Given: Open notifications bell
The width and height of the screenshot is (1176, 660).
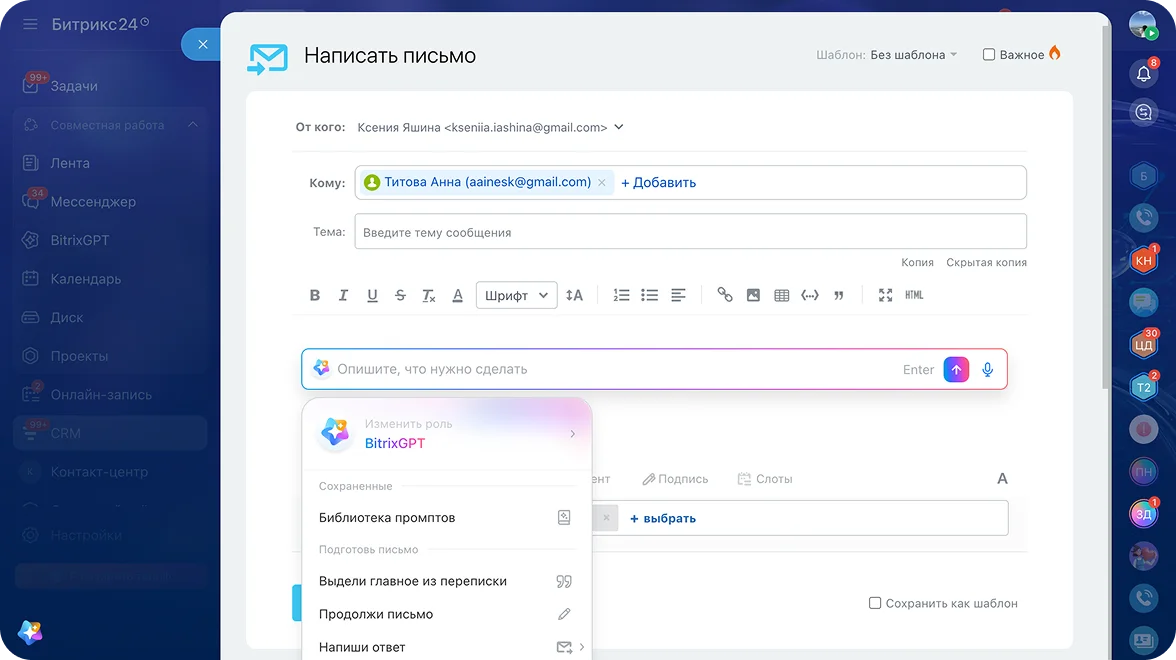Looking at the screenshot, I should coord(1143,74).
